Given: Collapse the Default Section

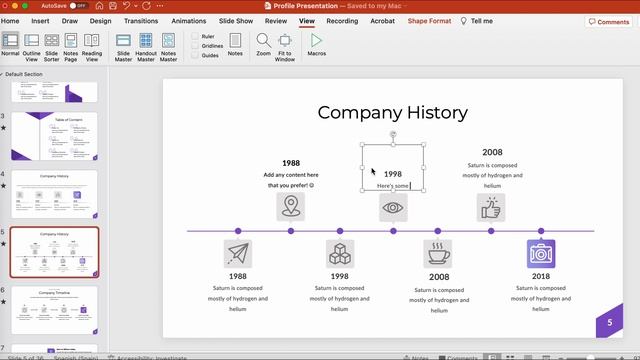Looking at the screenshot, I should 2,74.
